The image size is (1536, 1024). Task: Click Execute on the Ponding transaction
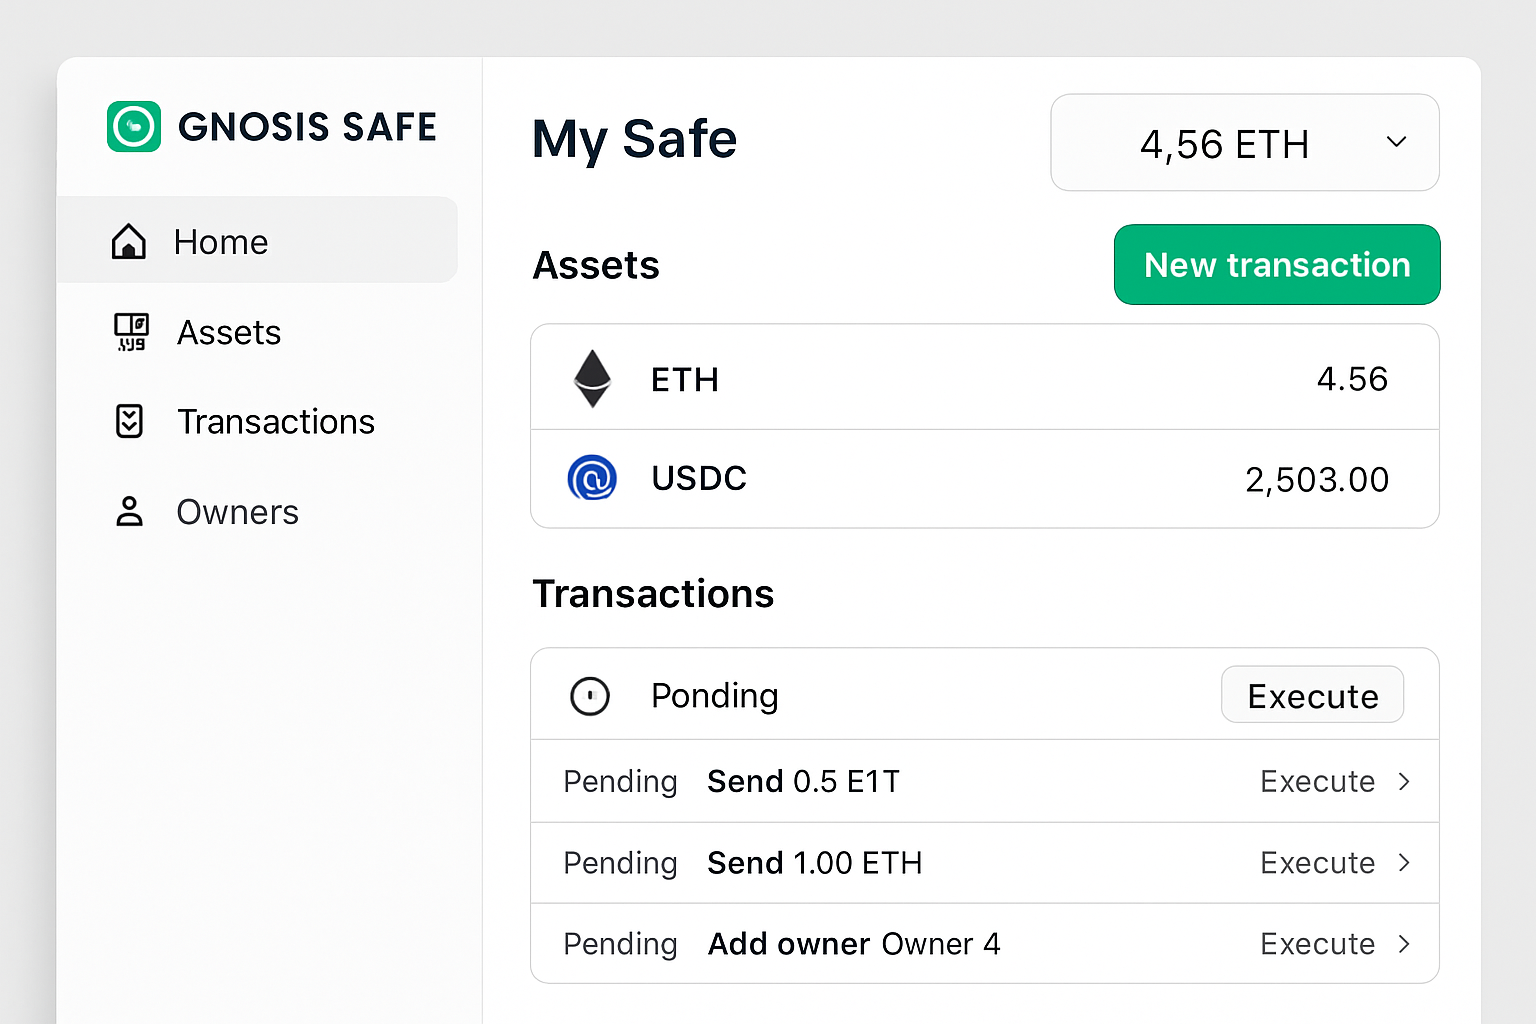click(1312, 695)
